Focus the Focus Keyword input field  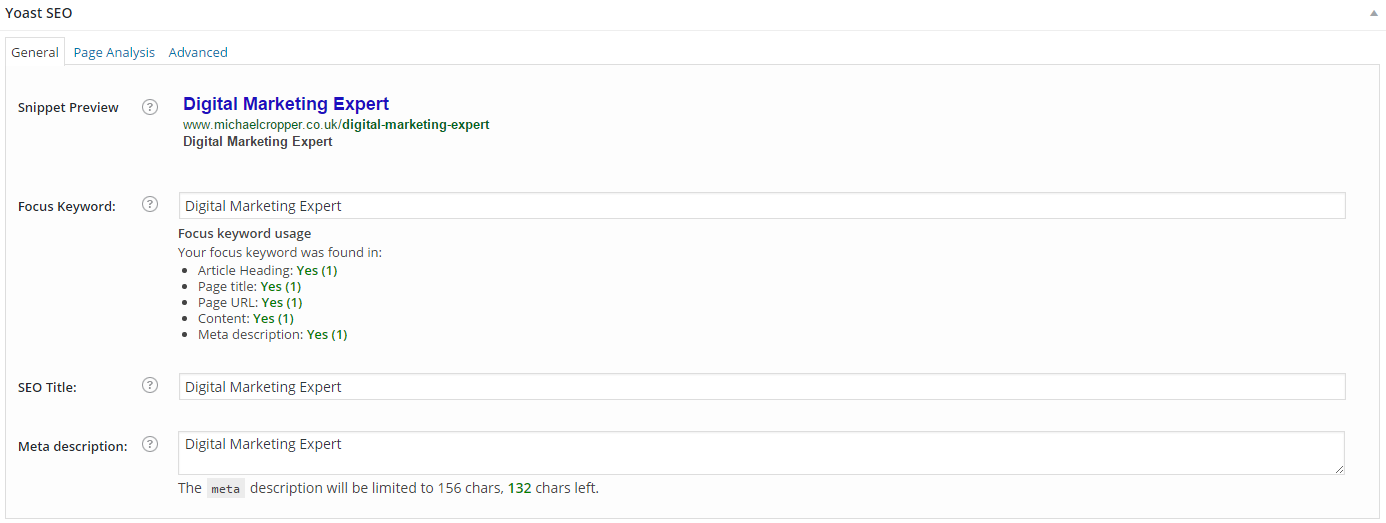(762, 206)
